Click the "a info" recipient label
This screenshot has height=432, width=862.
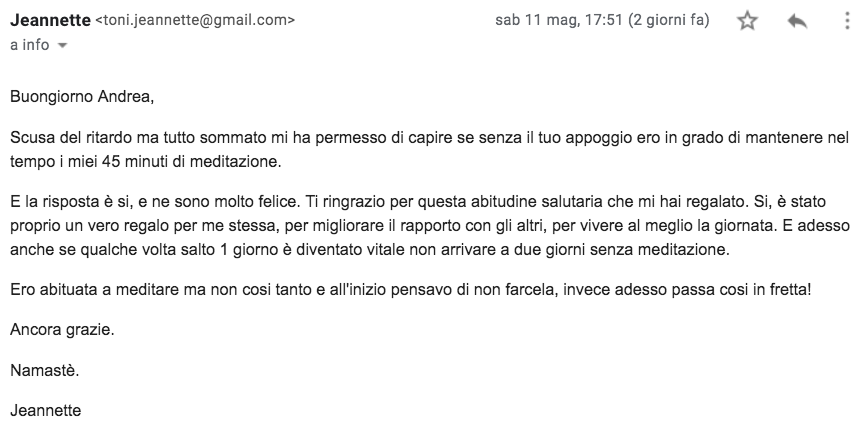point(29,45)
